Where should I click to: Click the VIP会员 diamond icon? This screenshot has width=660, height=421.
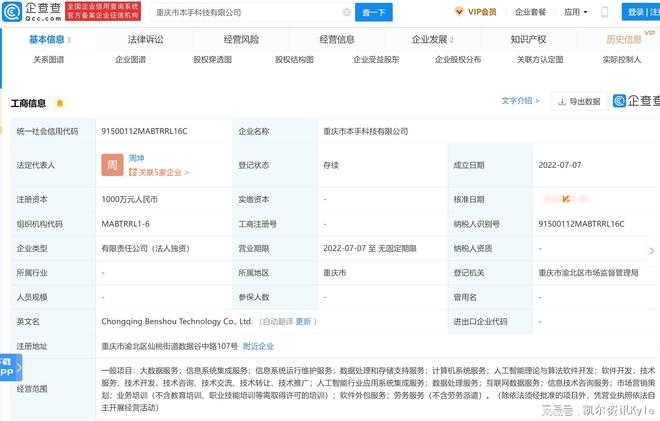pyautogui.click(x=459, y=12)
